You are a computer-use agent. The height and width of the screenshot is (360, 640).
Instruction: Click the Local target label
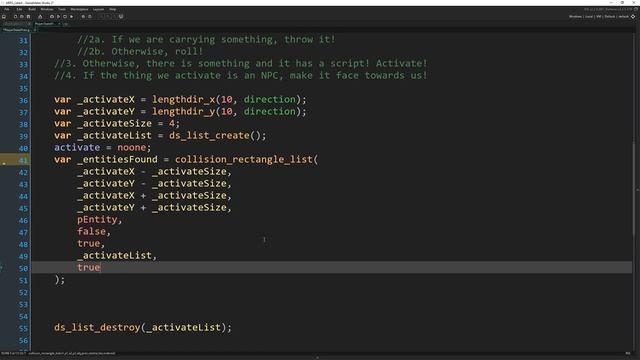tap(588, 17)
